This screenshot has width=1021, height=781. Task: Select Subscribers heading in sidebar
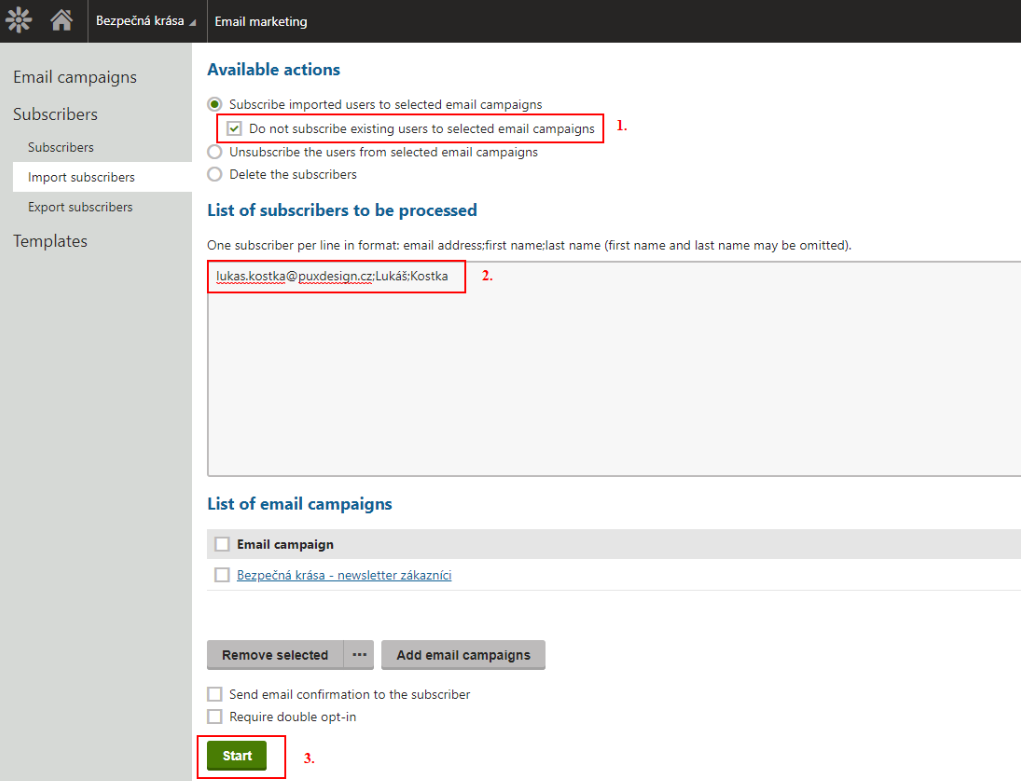[x=55, y=114]
